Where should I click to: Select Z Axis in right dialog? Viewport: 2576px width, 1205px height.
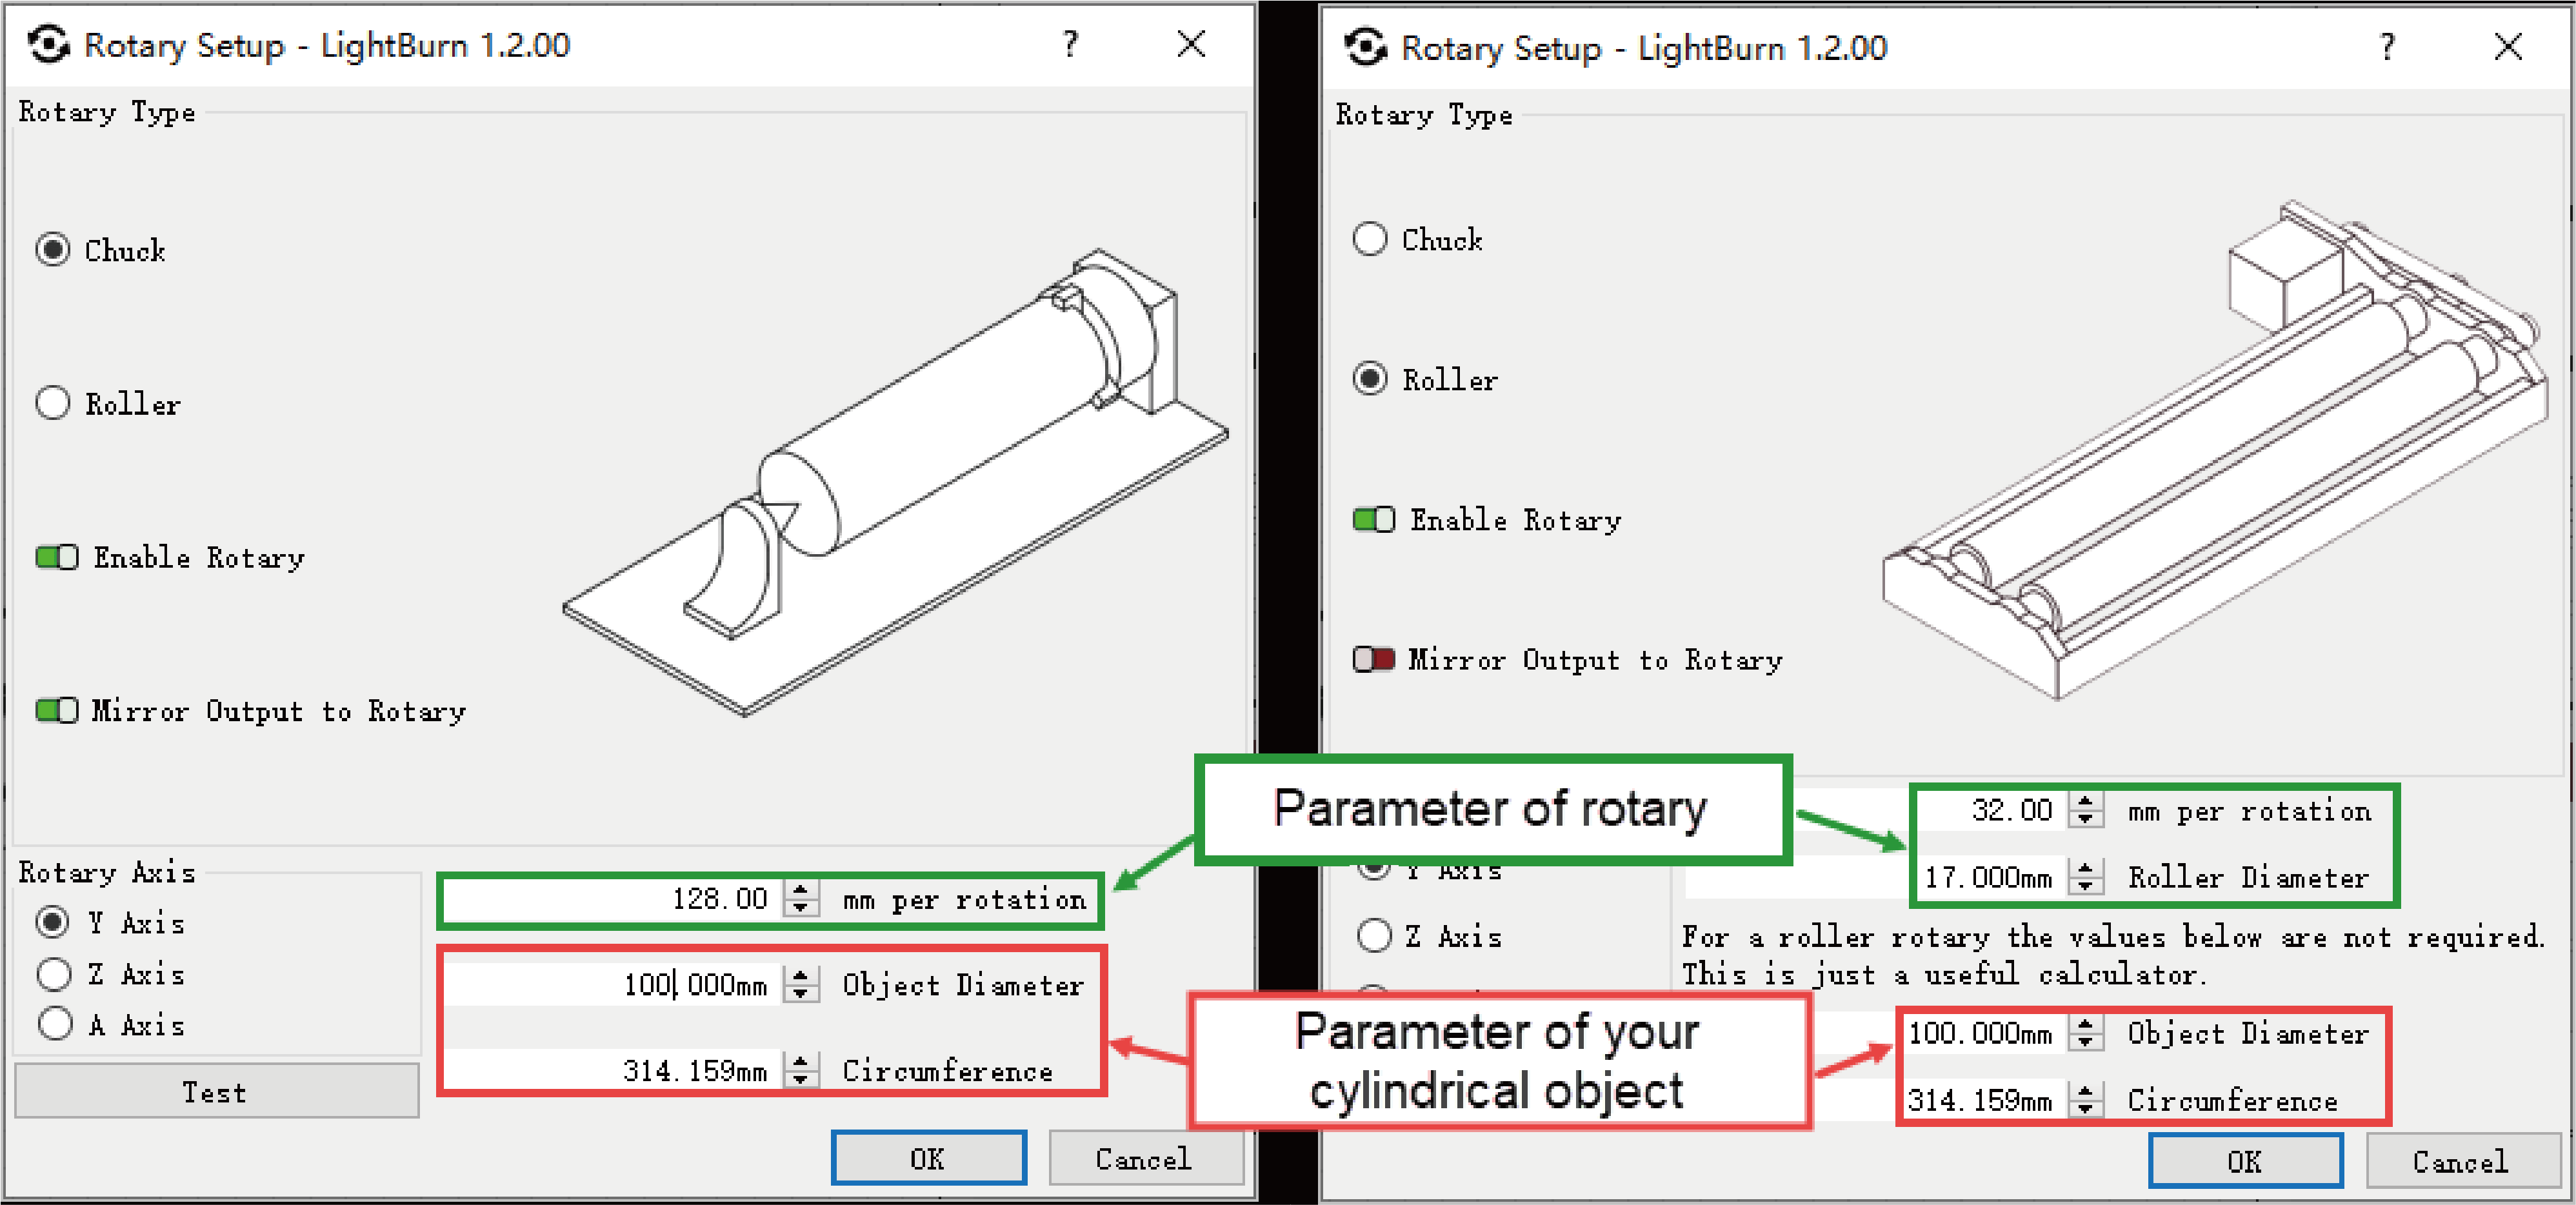tap(1430, 936)
